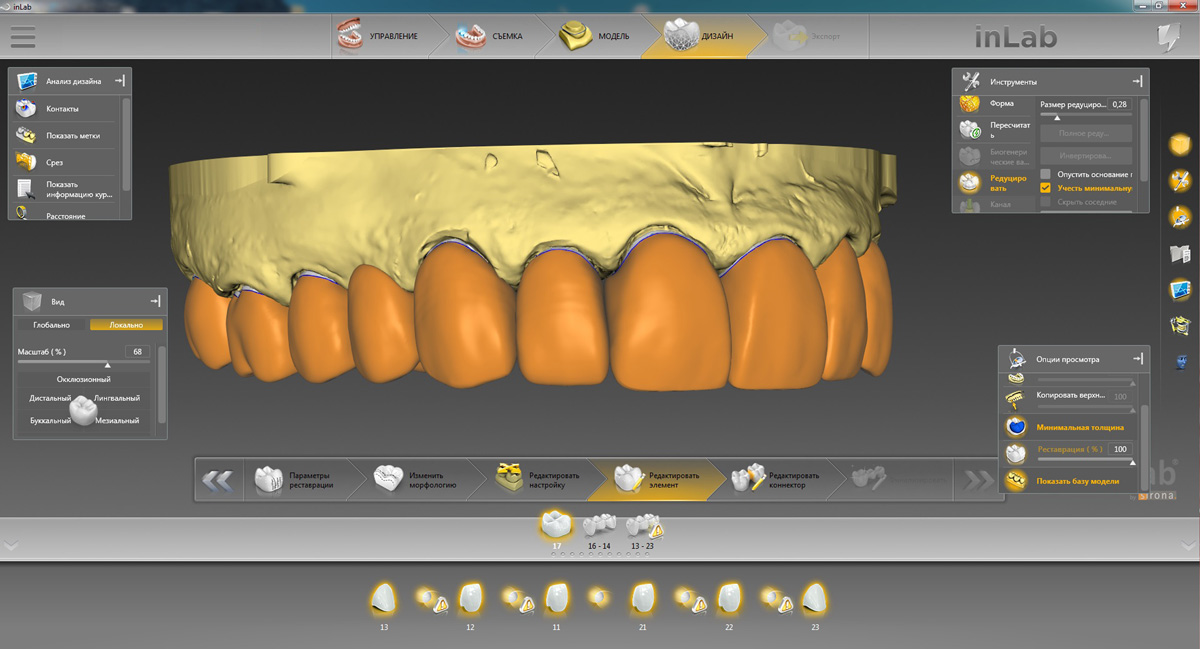Select the Расстояние distance tool

pyautogui.click(x=65, y=214)
